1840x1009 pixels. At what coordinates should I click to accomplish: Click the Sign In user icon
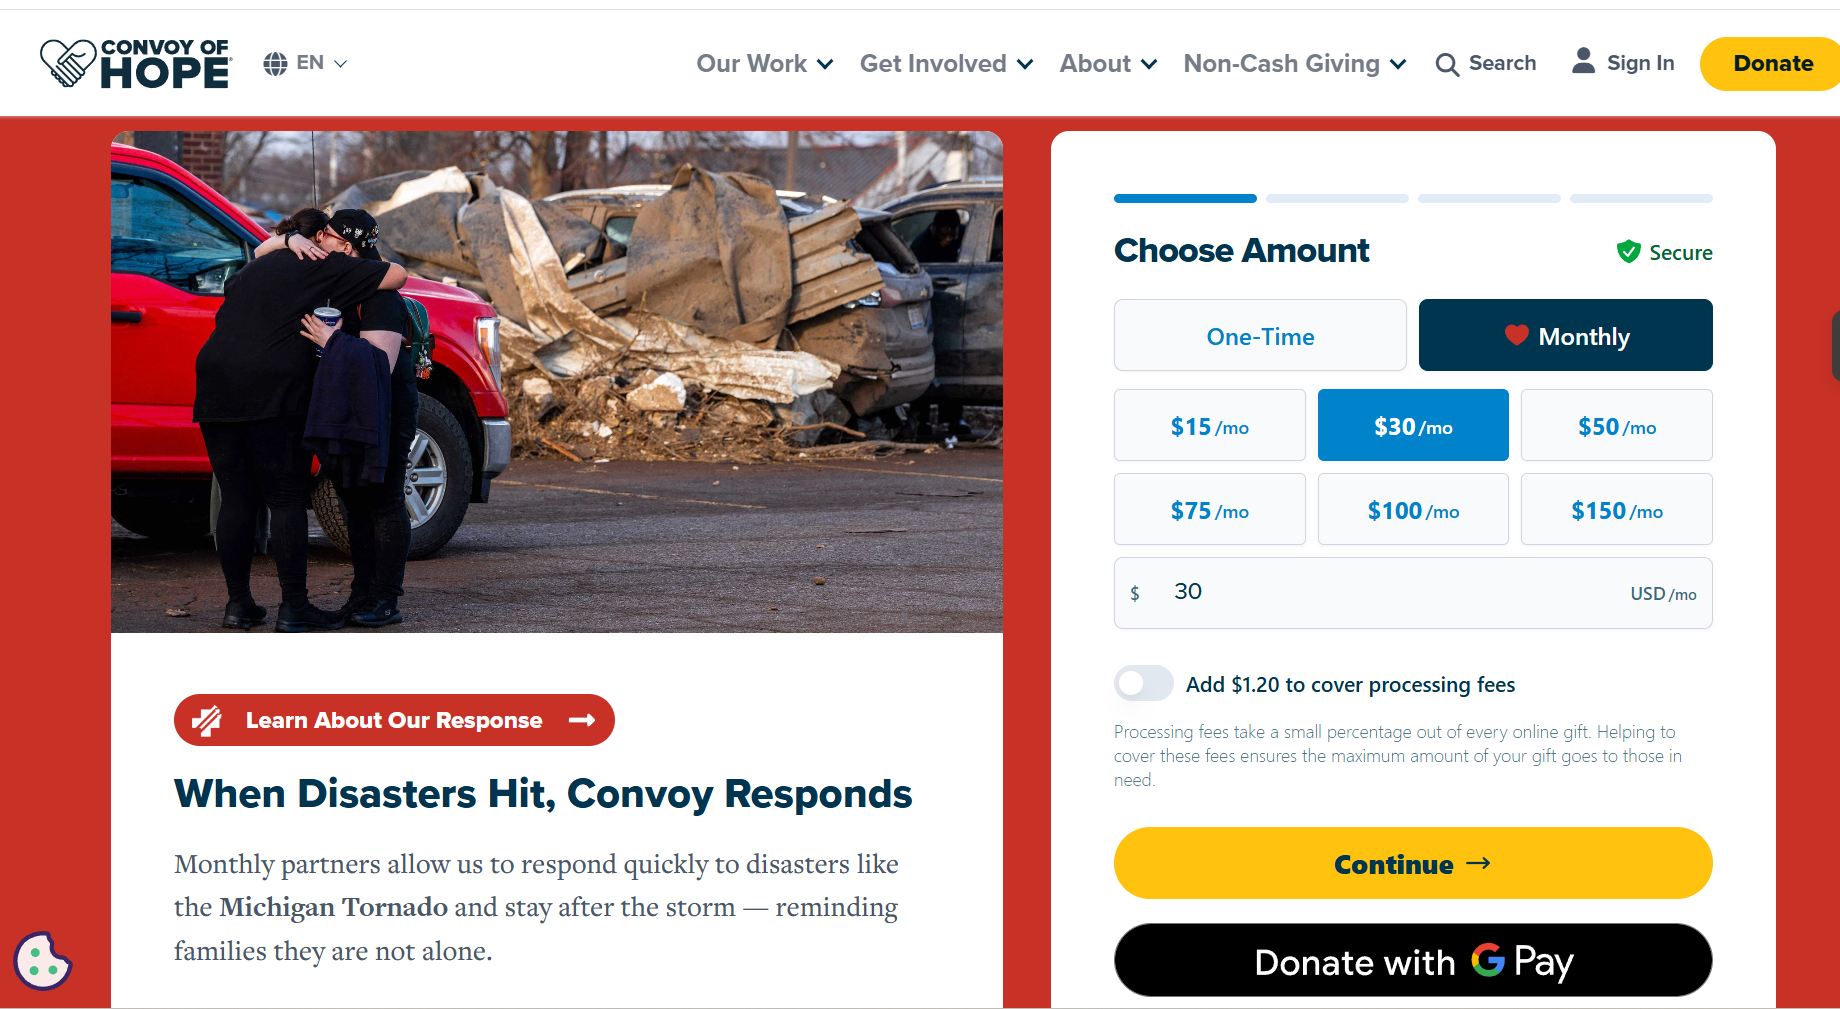click(1583, 61)
